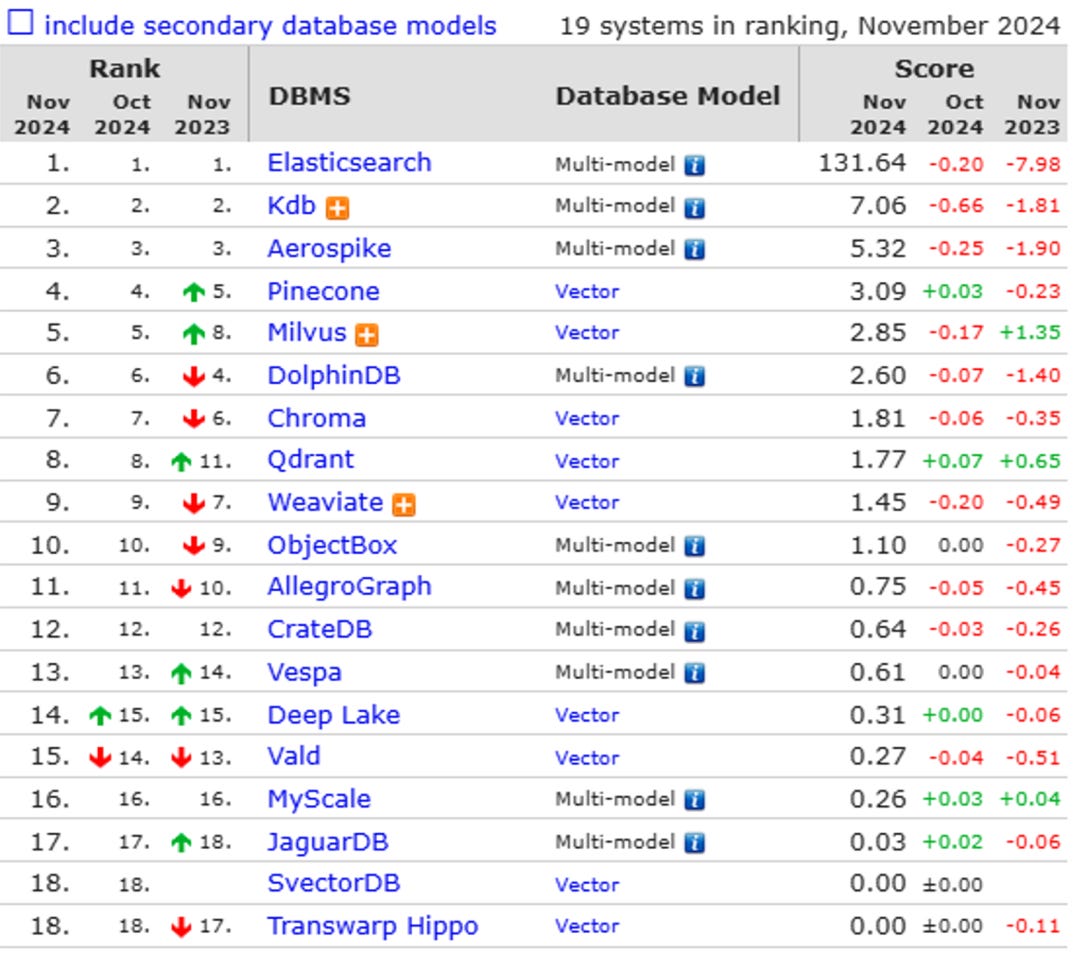Click the red down arrow in Chroma row

tap(194, 419)
